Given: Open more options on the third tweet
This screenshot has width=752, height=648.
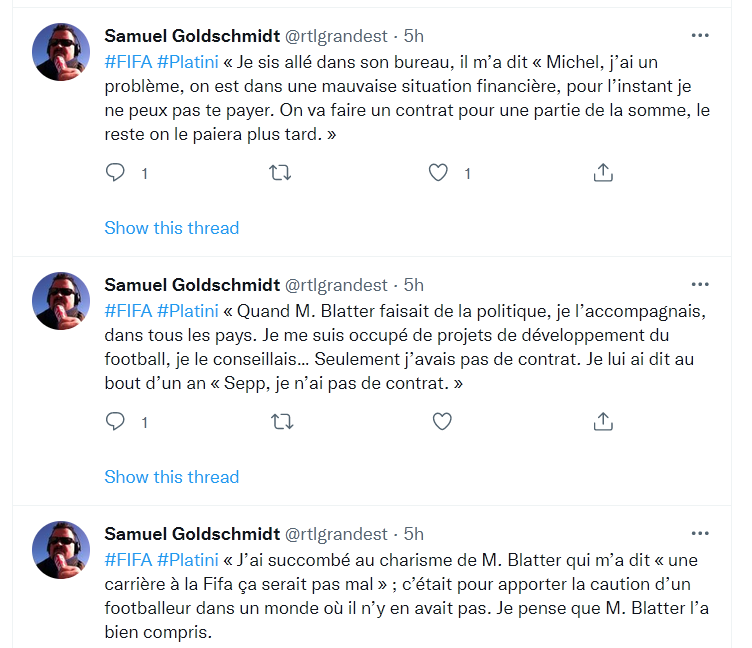Looking at the screenshot, I should (700, 533).
